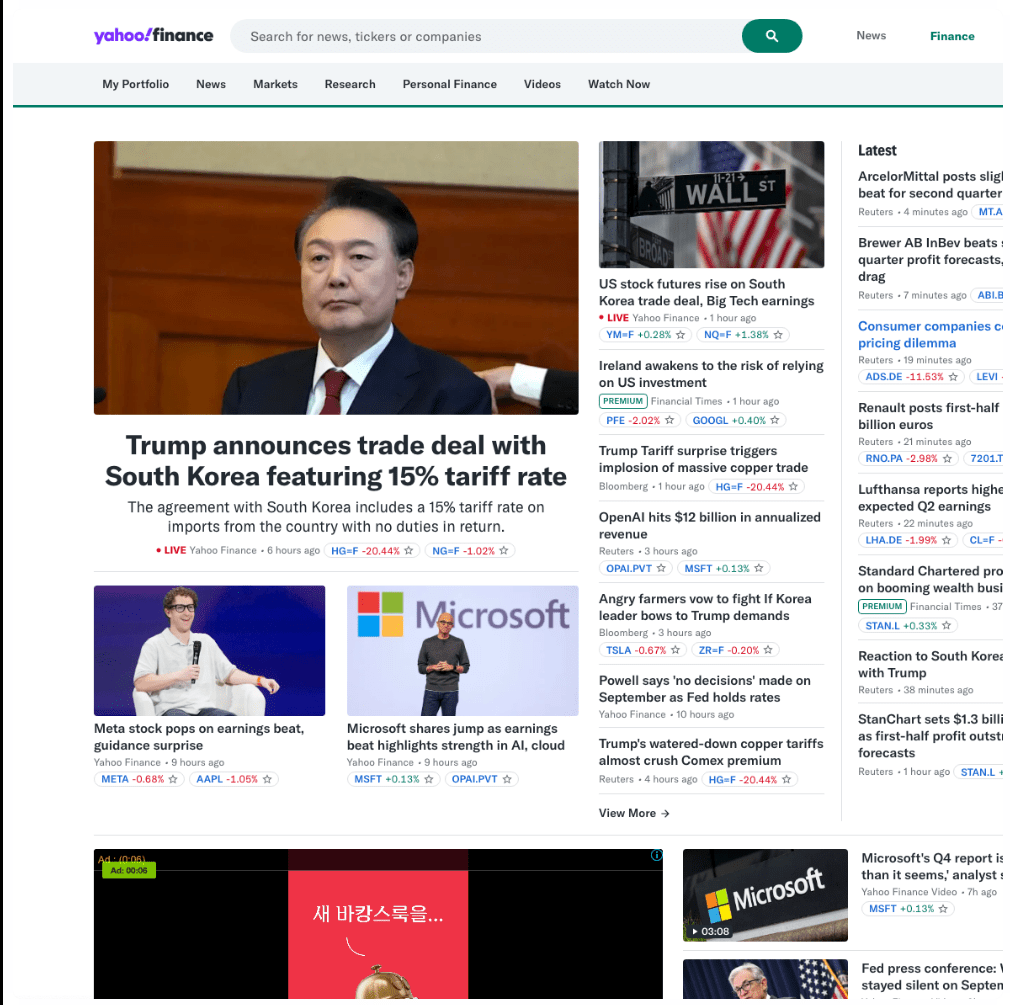Screen dimensions: 1010x1005
Task: Click the top-right Finance link
Action: pos(952,36)
